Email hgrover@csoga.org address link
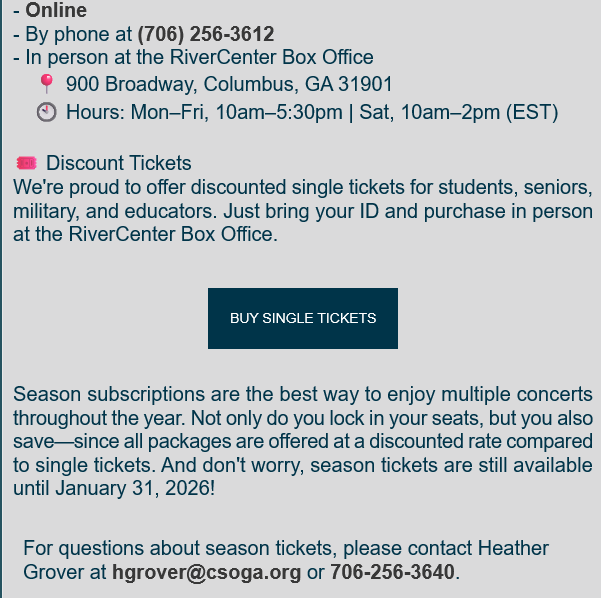601x598 pixels. pyautogui.click(x=207, y=572)
